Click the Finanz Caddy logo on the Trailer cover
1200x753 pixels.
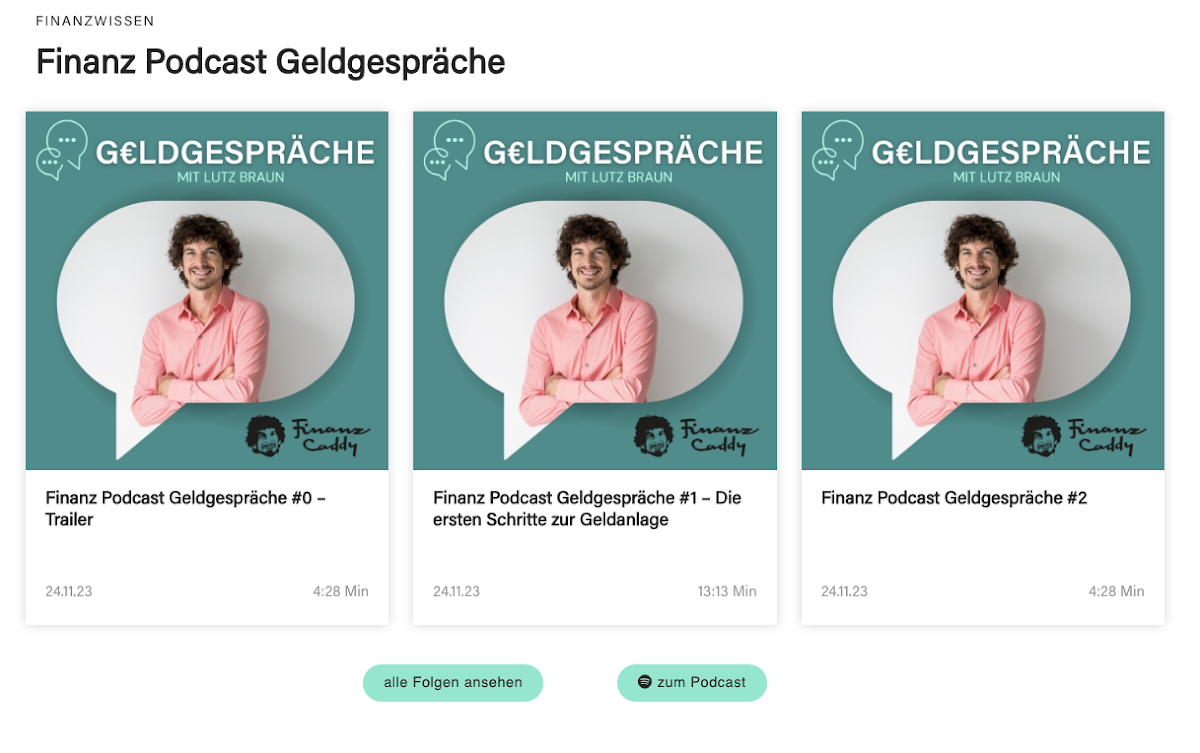click(x=307, y=436)
